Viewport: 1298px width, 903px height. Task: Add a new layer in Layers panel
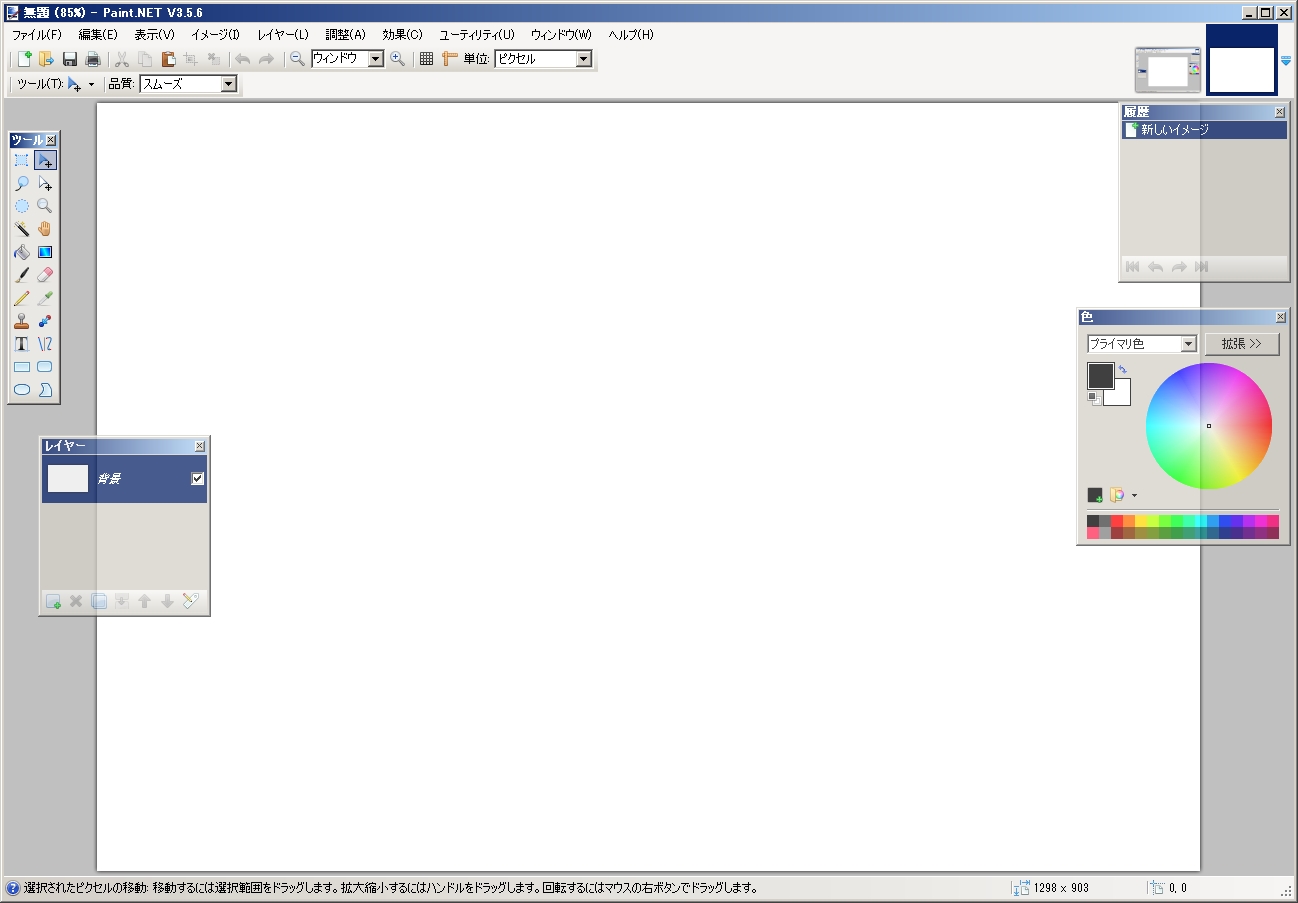coord(53,601)
